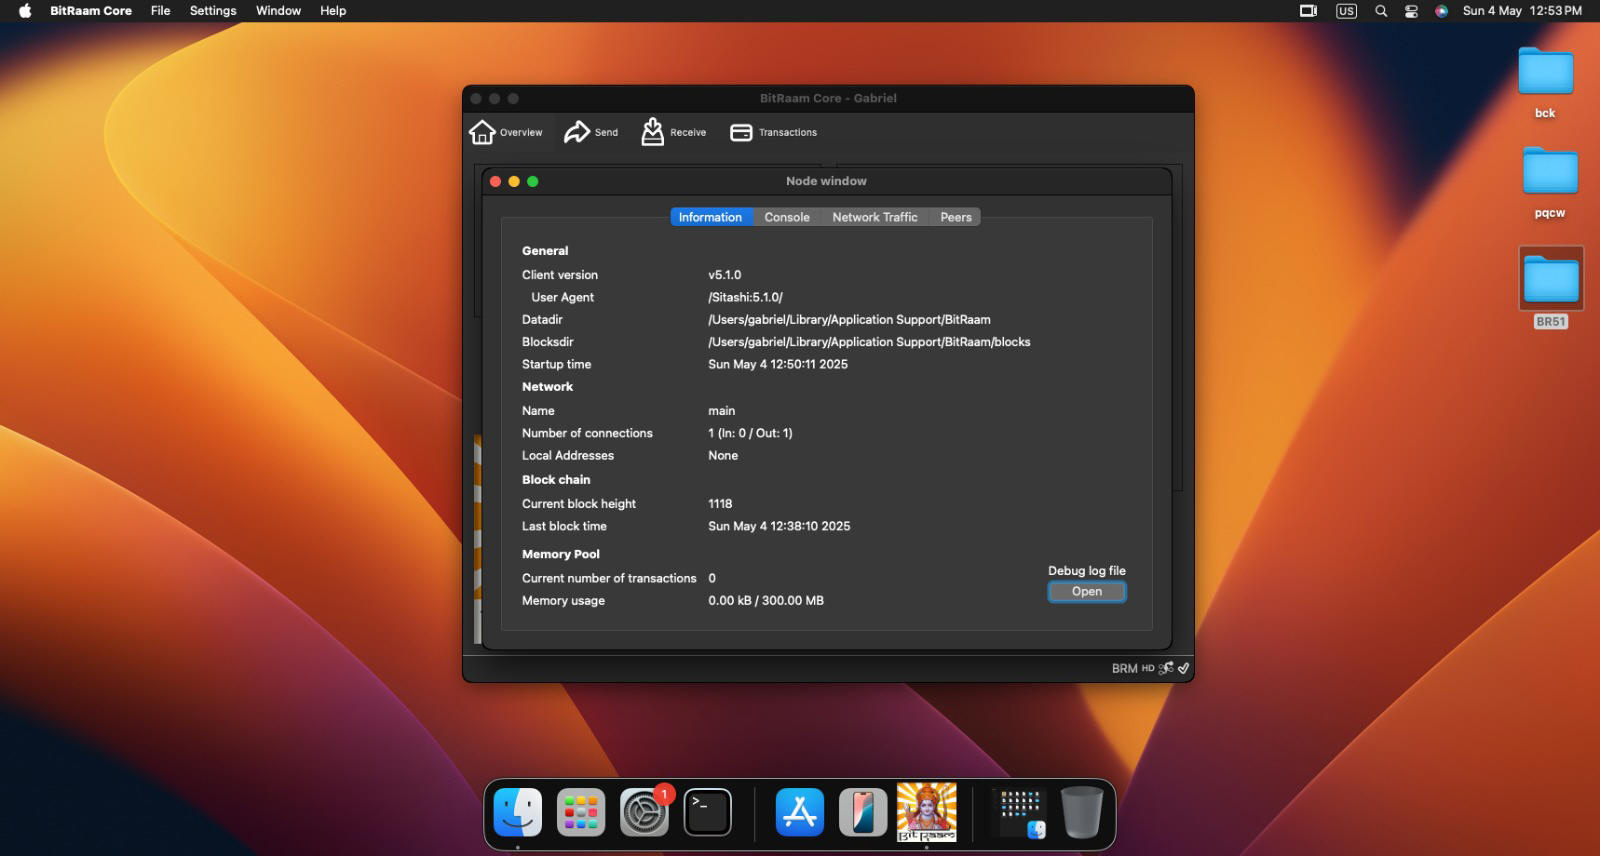Open the Help menu
1600x856 pixels.
point(333,11)
